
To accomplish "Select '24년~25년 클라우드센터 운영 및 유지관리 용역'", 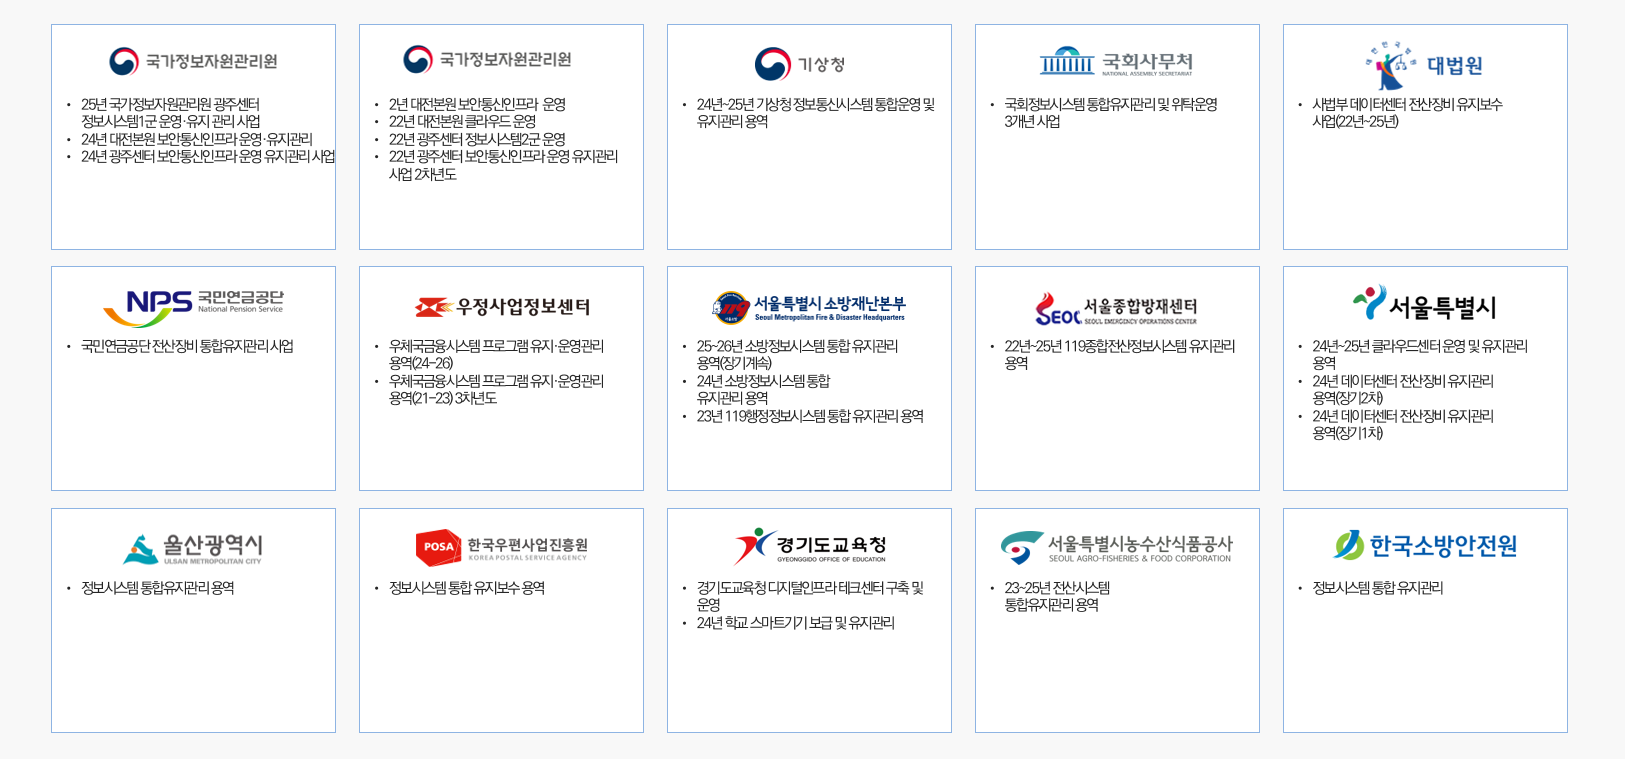I will point(1420,355).
